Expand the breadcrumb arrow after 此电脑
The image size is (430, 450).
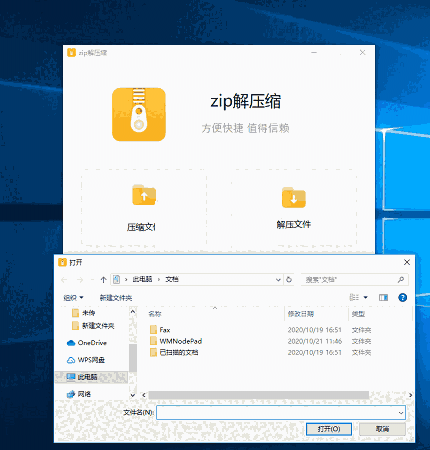159,279
